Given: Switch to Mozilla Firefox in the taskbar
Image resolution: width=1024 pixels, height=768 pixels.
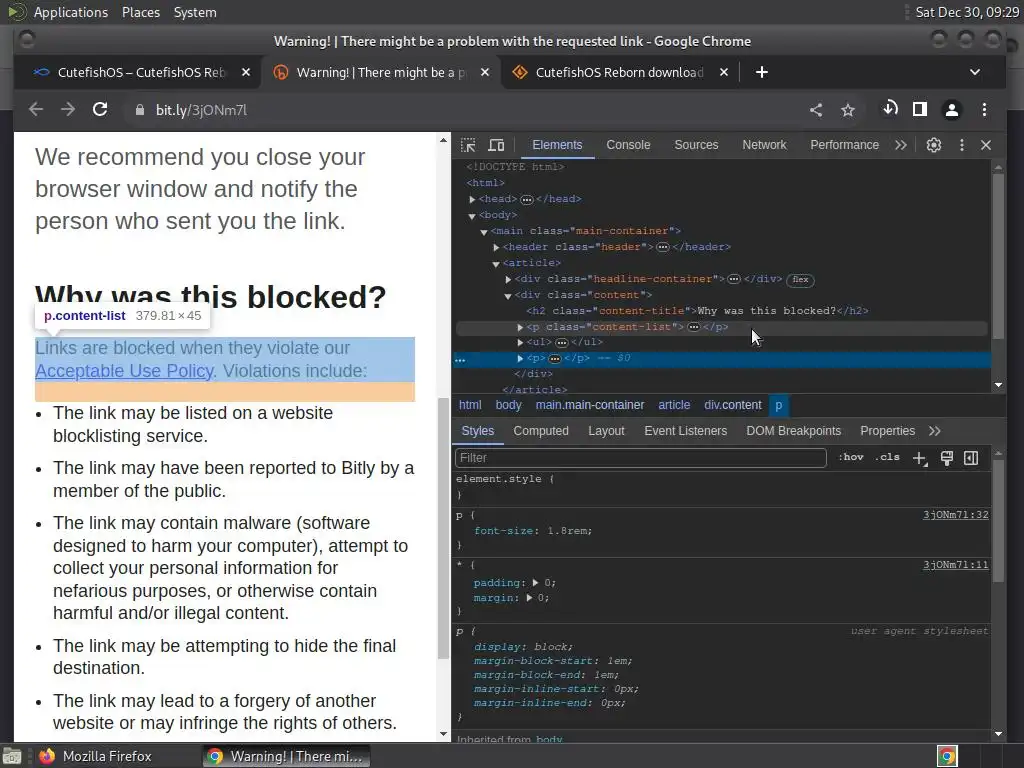Looking at the screenshot, I should coord(95,756).
